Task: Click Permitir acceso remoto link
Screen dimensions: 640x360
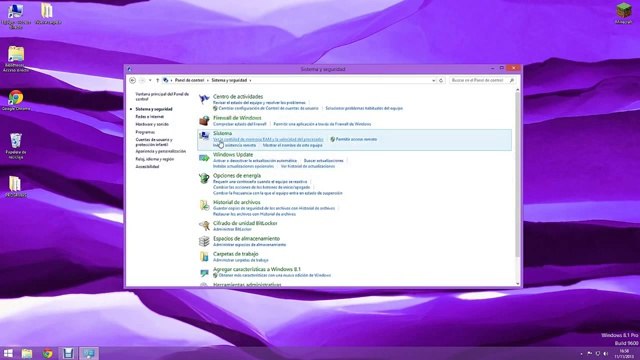Action: pyautogui.click(x=356, y=139)
